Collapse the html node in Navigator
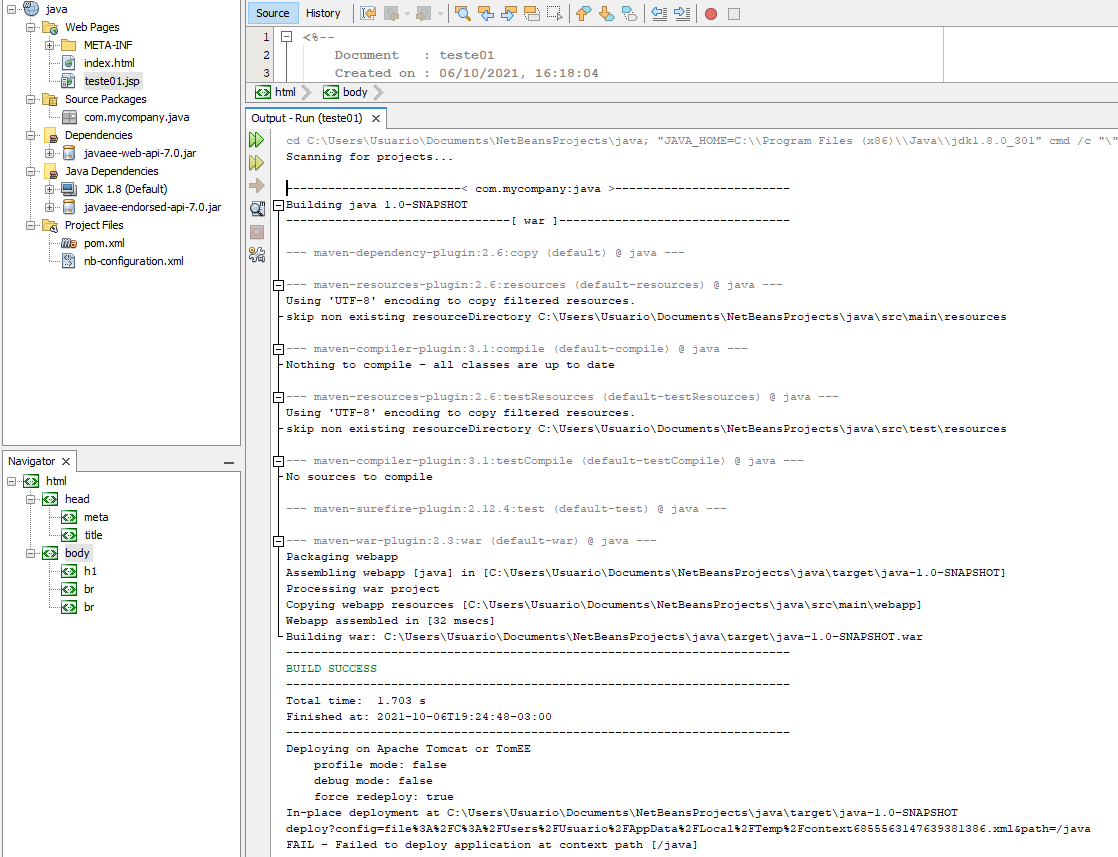This screenshot has width=1118, height=857. 11,481
